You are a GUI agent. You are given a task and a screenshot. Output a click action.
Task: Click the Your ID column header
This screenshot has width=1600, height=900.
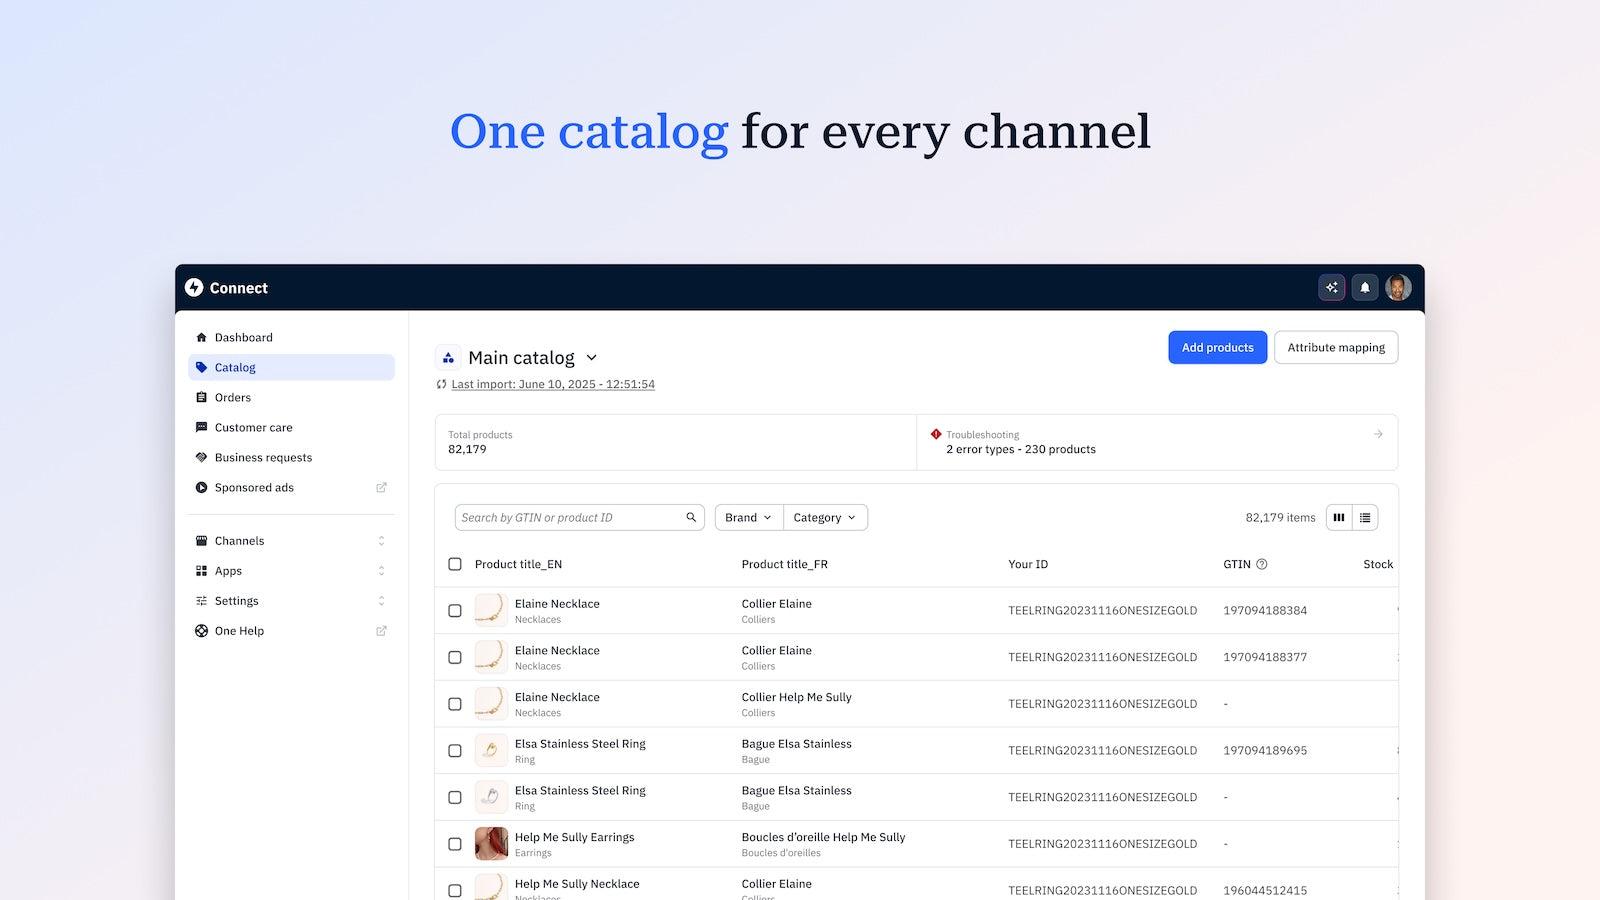pyautogui.click(x=1028, y=564)
